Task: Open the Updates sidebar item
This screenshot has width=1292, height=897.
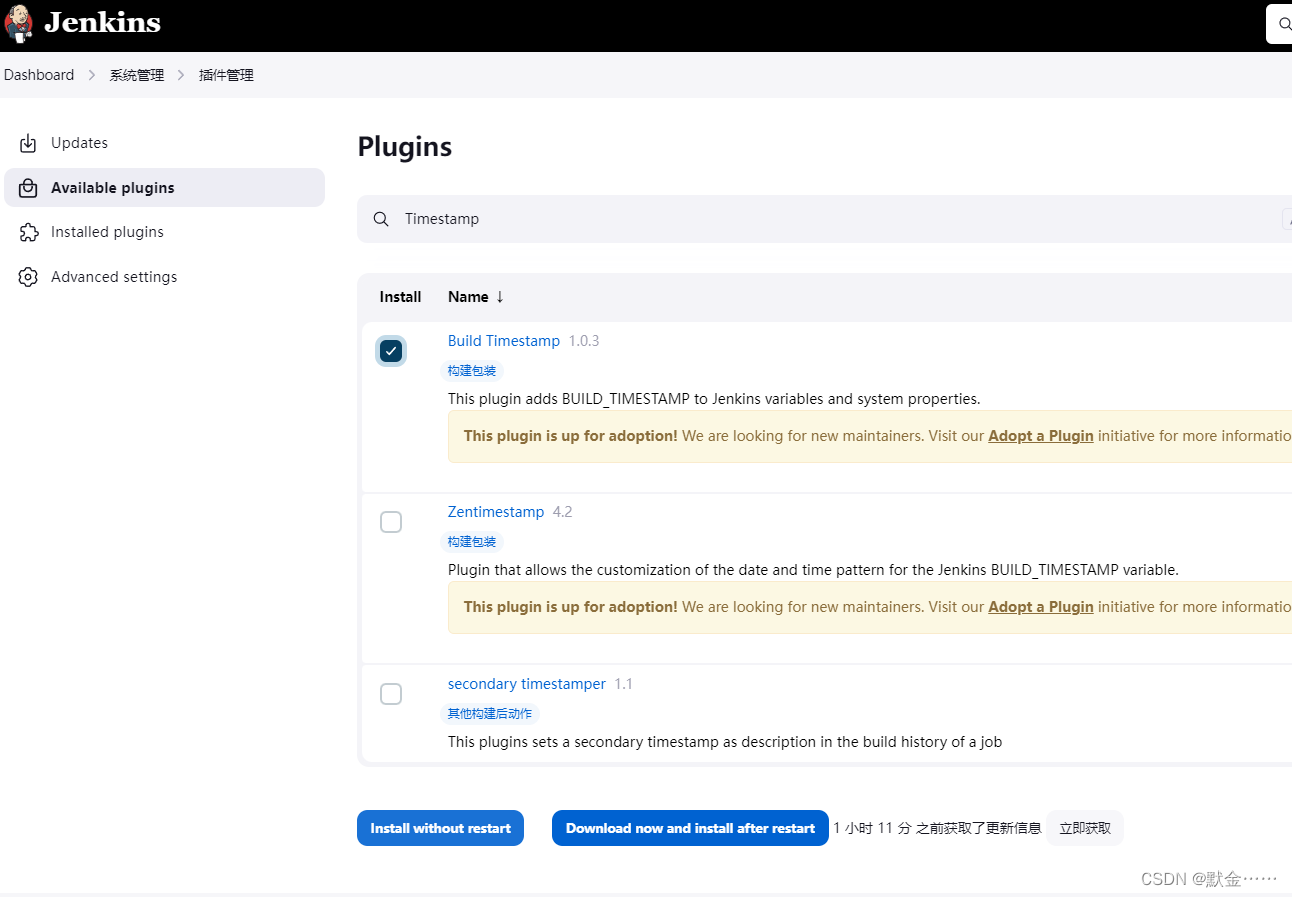Action: click(x=164, y=143)
